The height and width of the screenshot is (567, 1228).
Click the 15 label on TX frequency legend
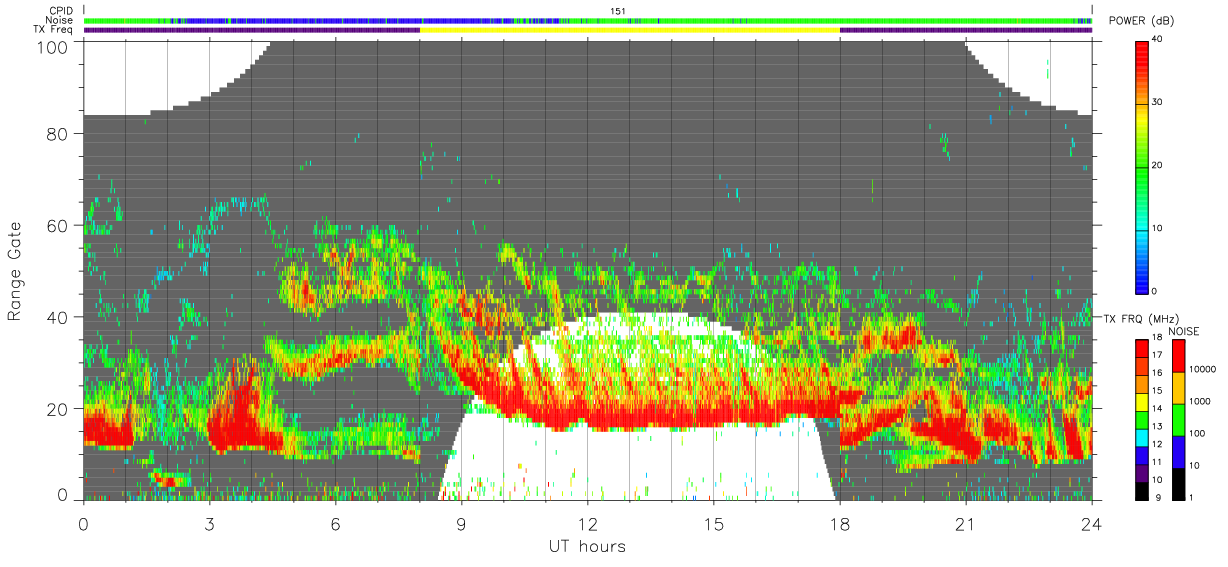(x=1157, y=391)
